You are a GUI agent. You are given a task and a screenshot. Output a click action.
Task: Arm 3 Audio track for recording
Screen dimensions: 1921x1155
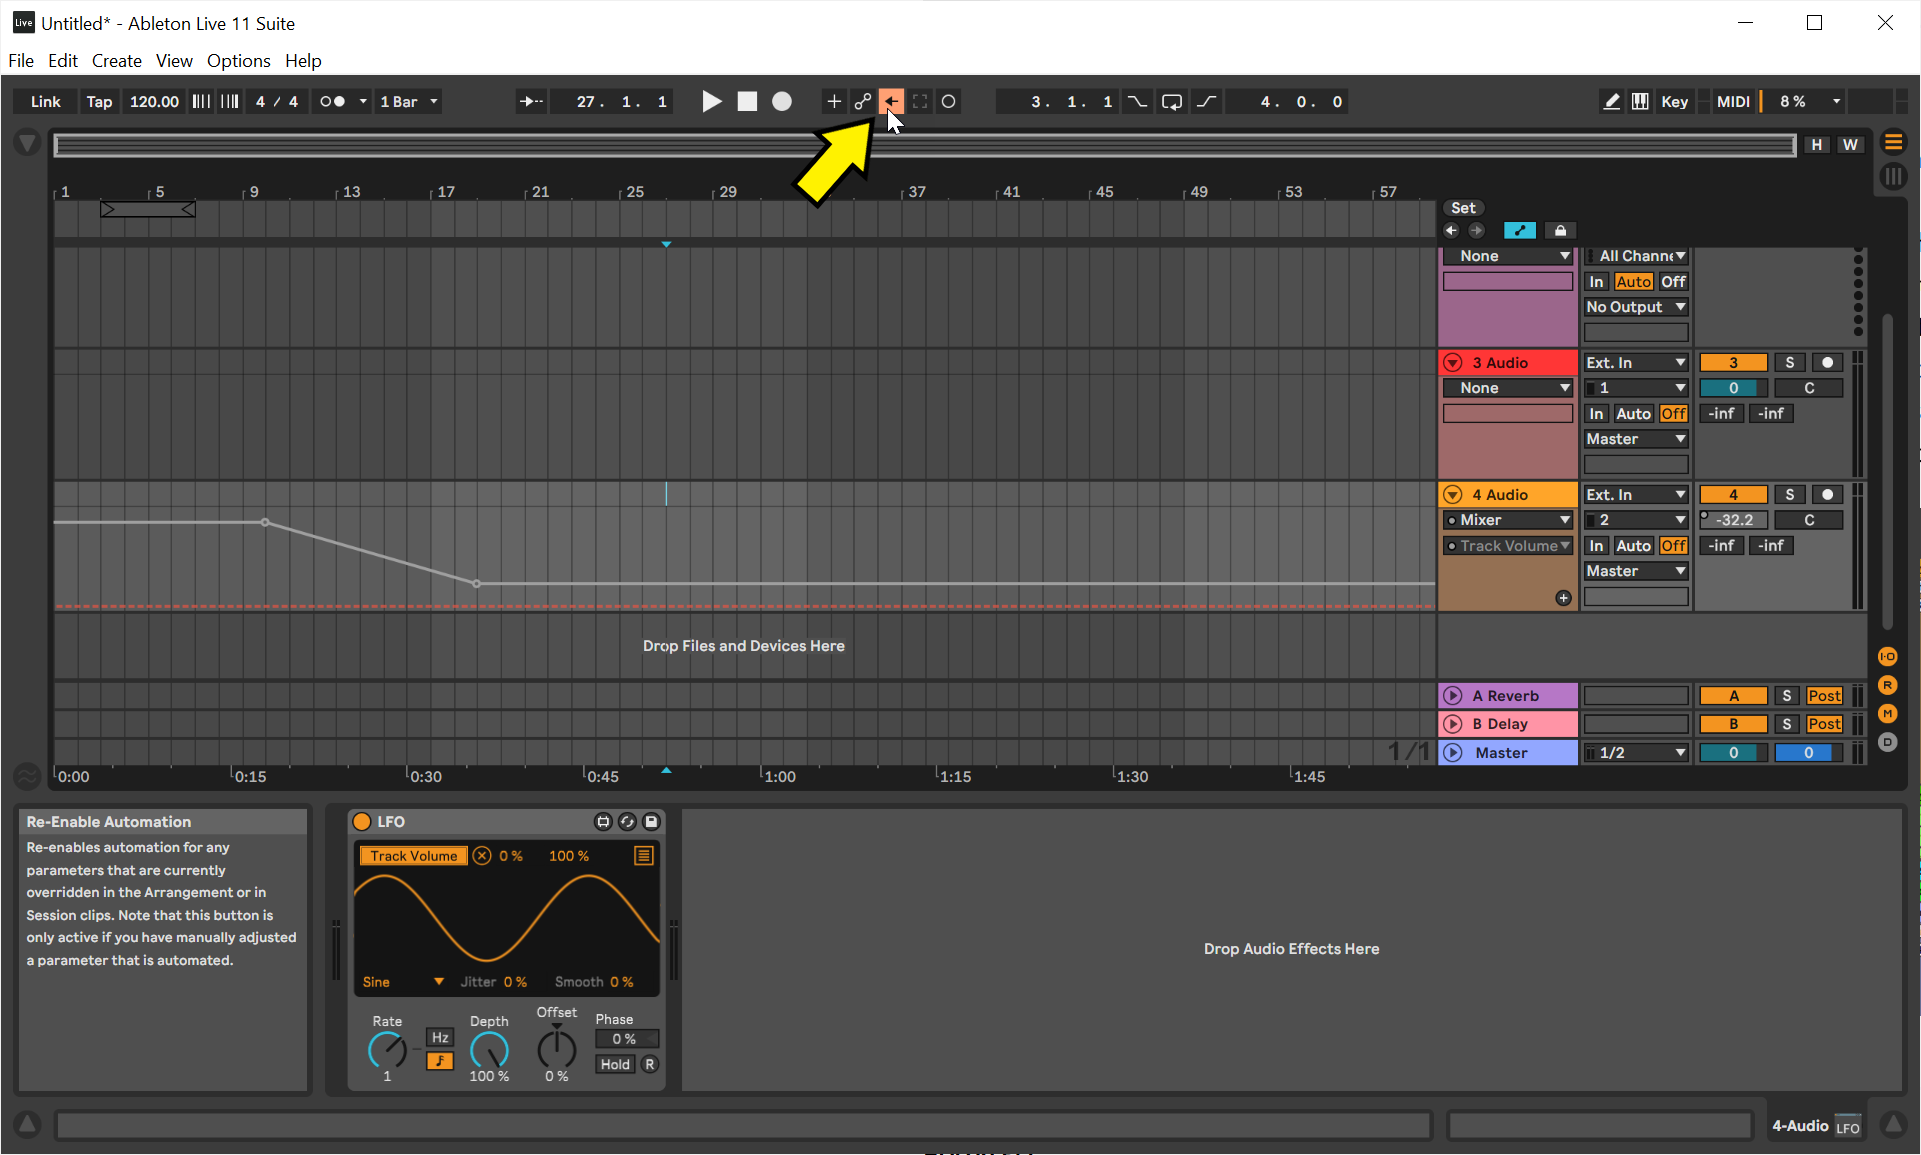(x=1827, y=362)
